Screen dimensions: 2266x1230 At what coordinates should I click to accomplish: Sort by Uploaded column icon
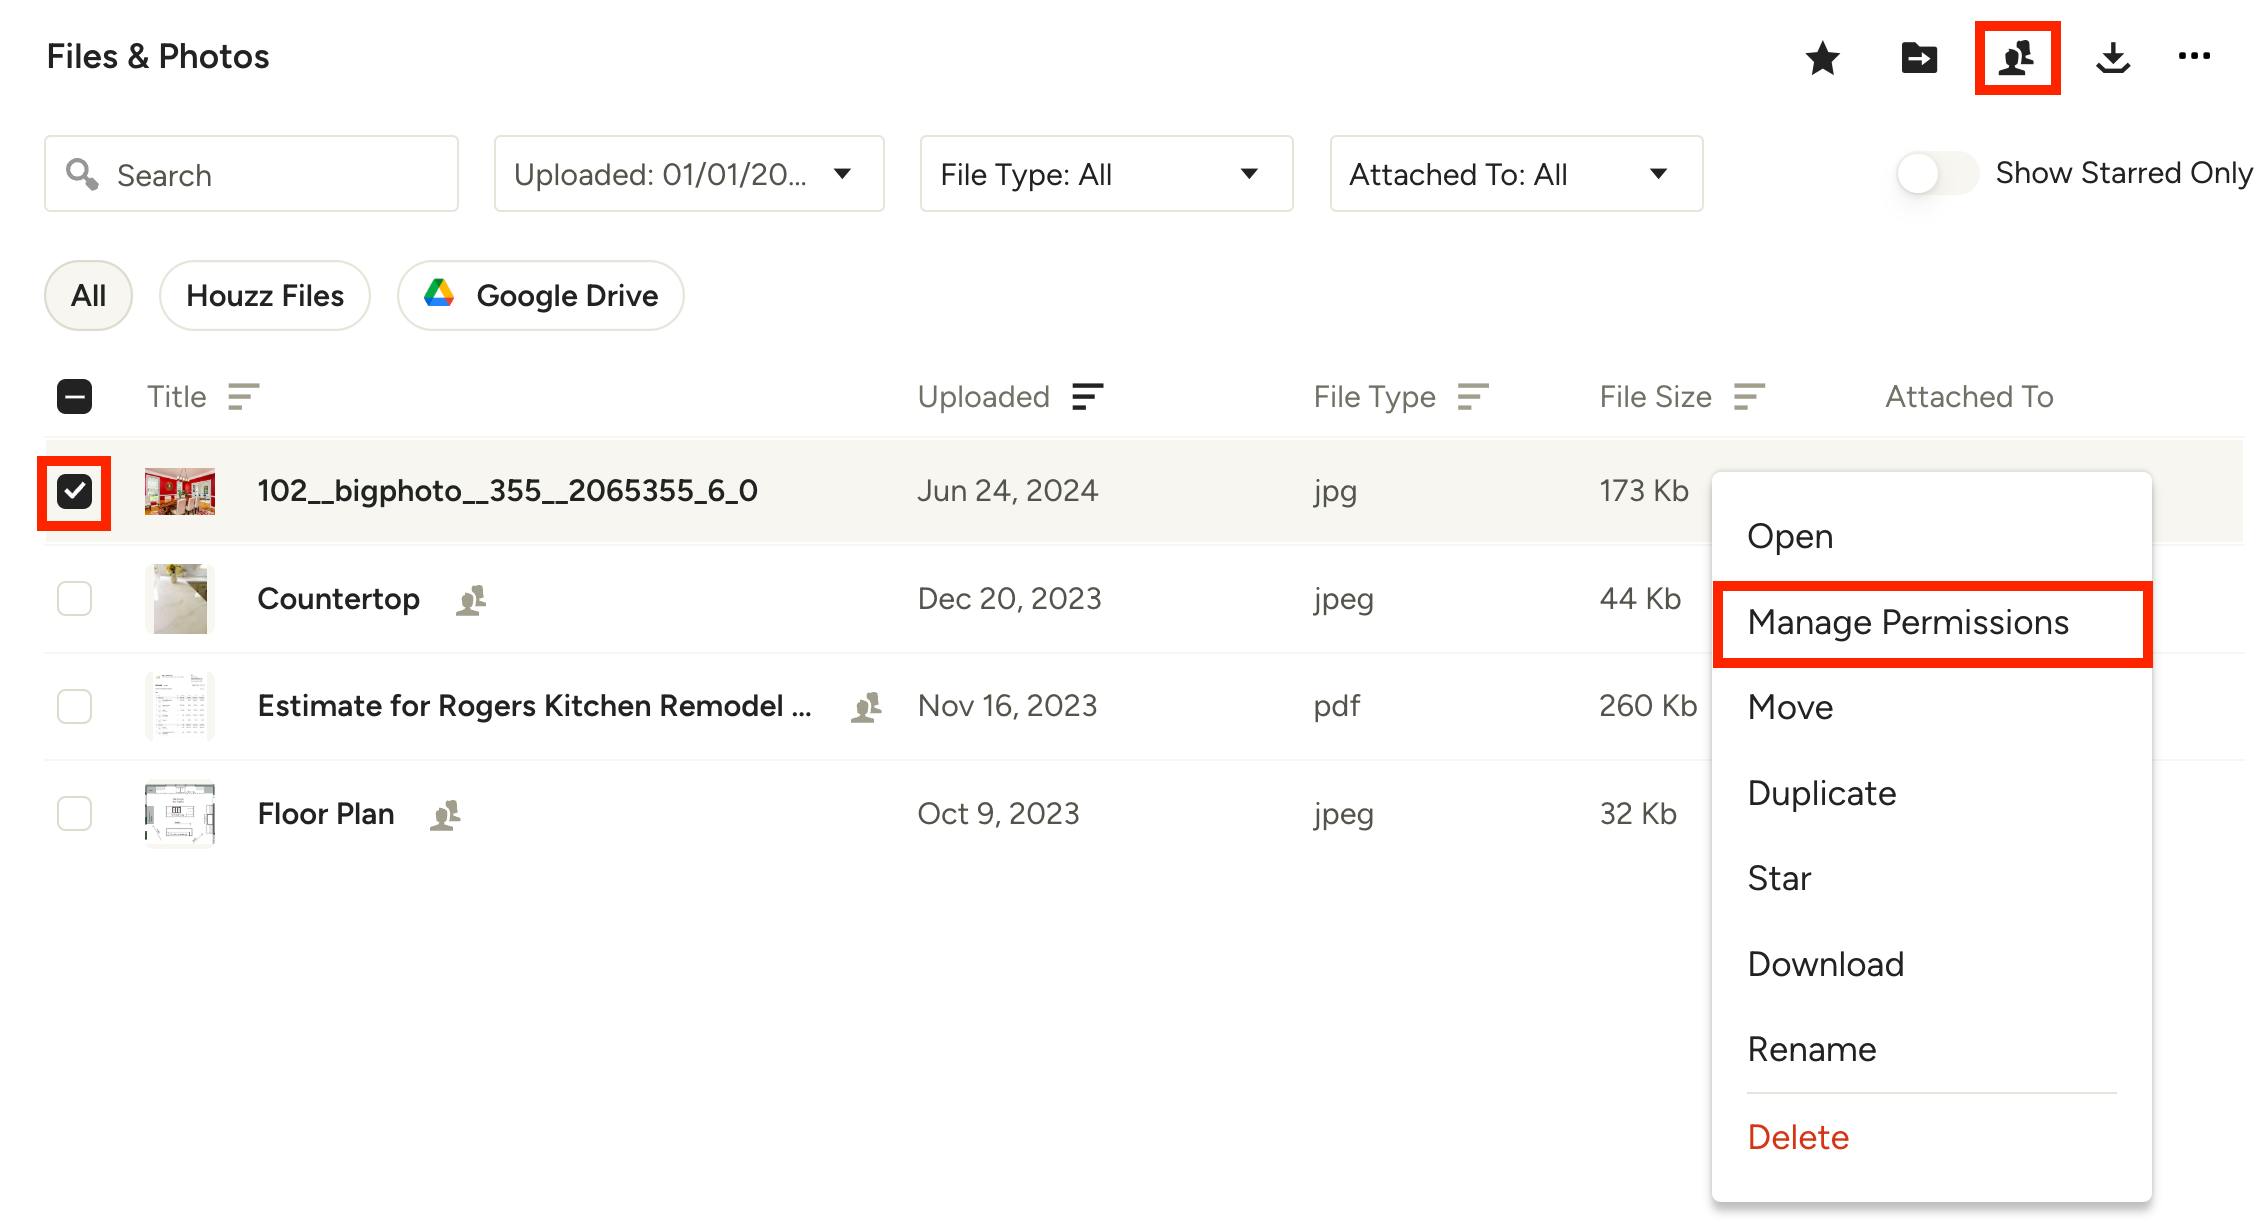(x=1087, y=397)
